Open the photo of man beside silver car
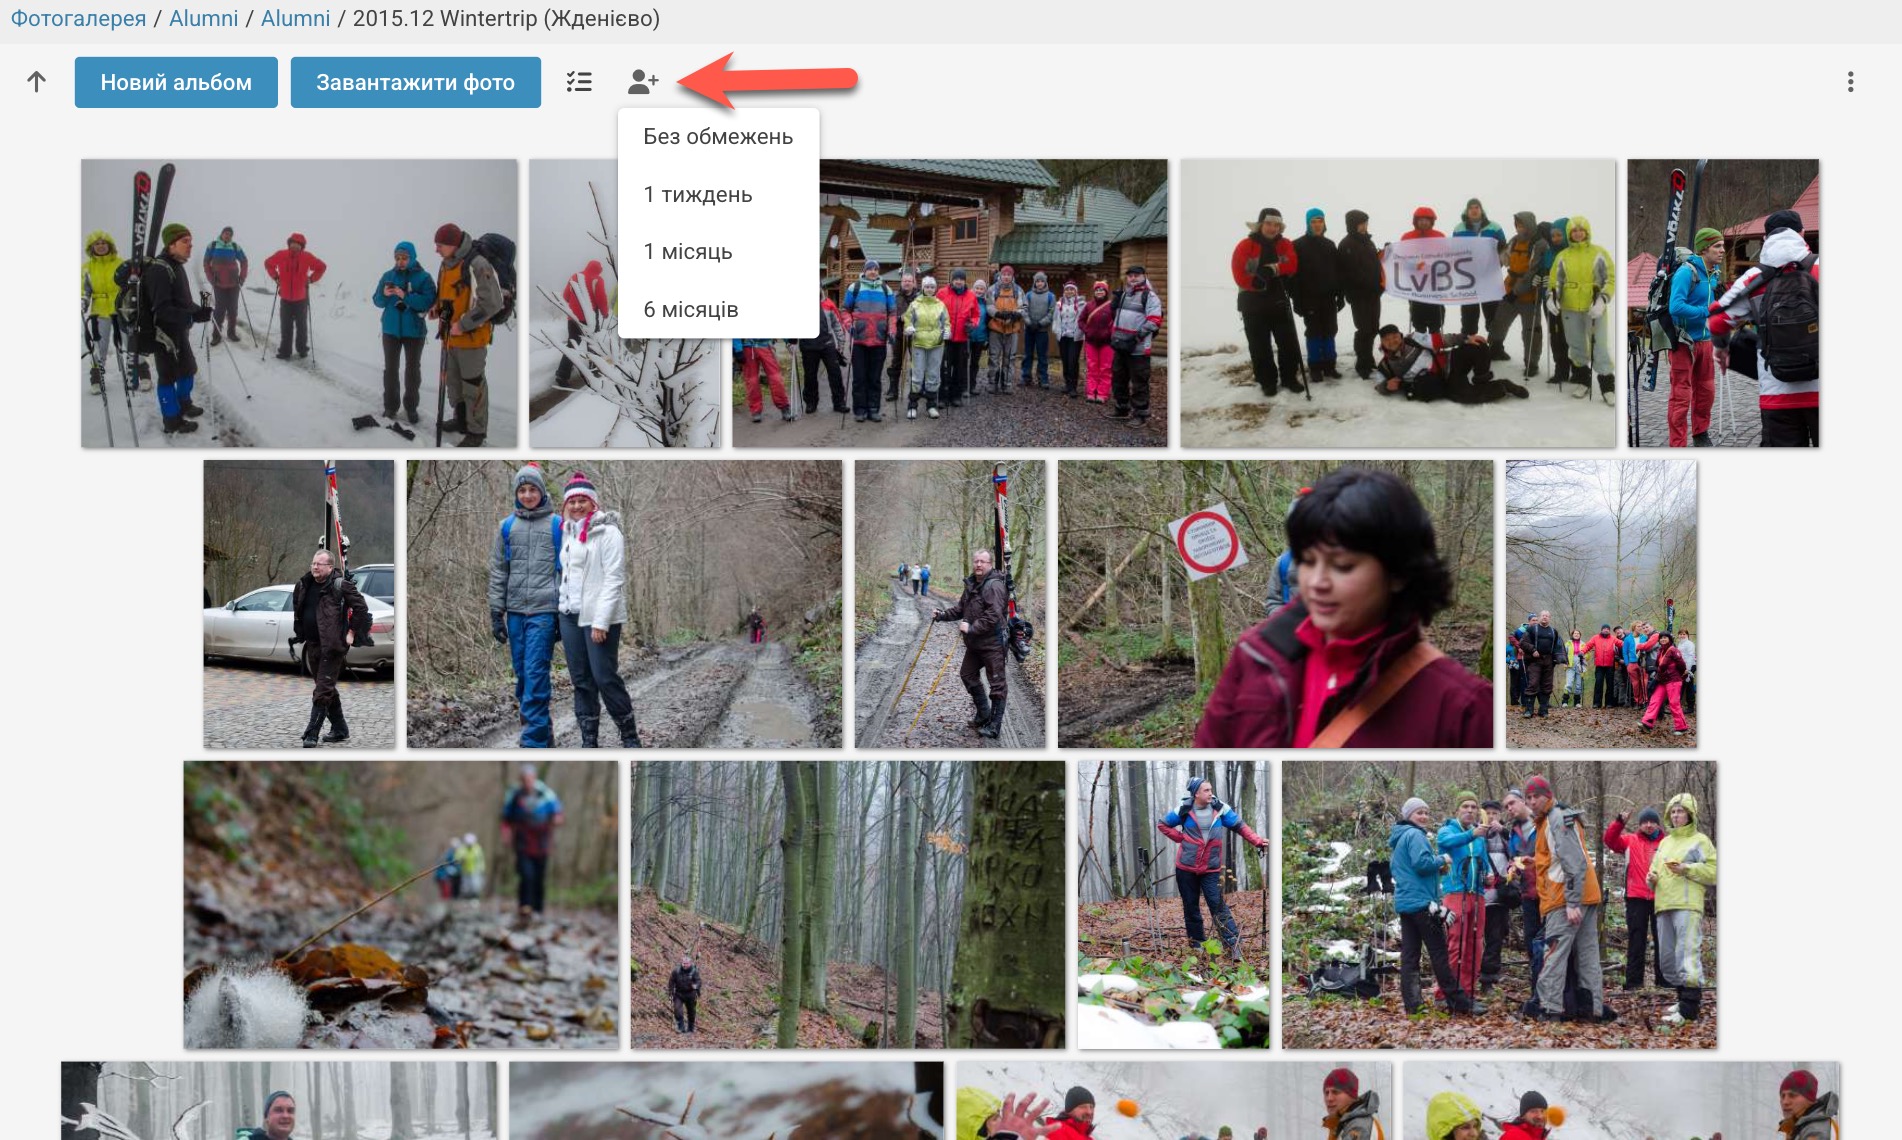 pyautogui.click(x=298, y=604)
